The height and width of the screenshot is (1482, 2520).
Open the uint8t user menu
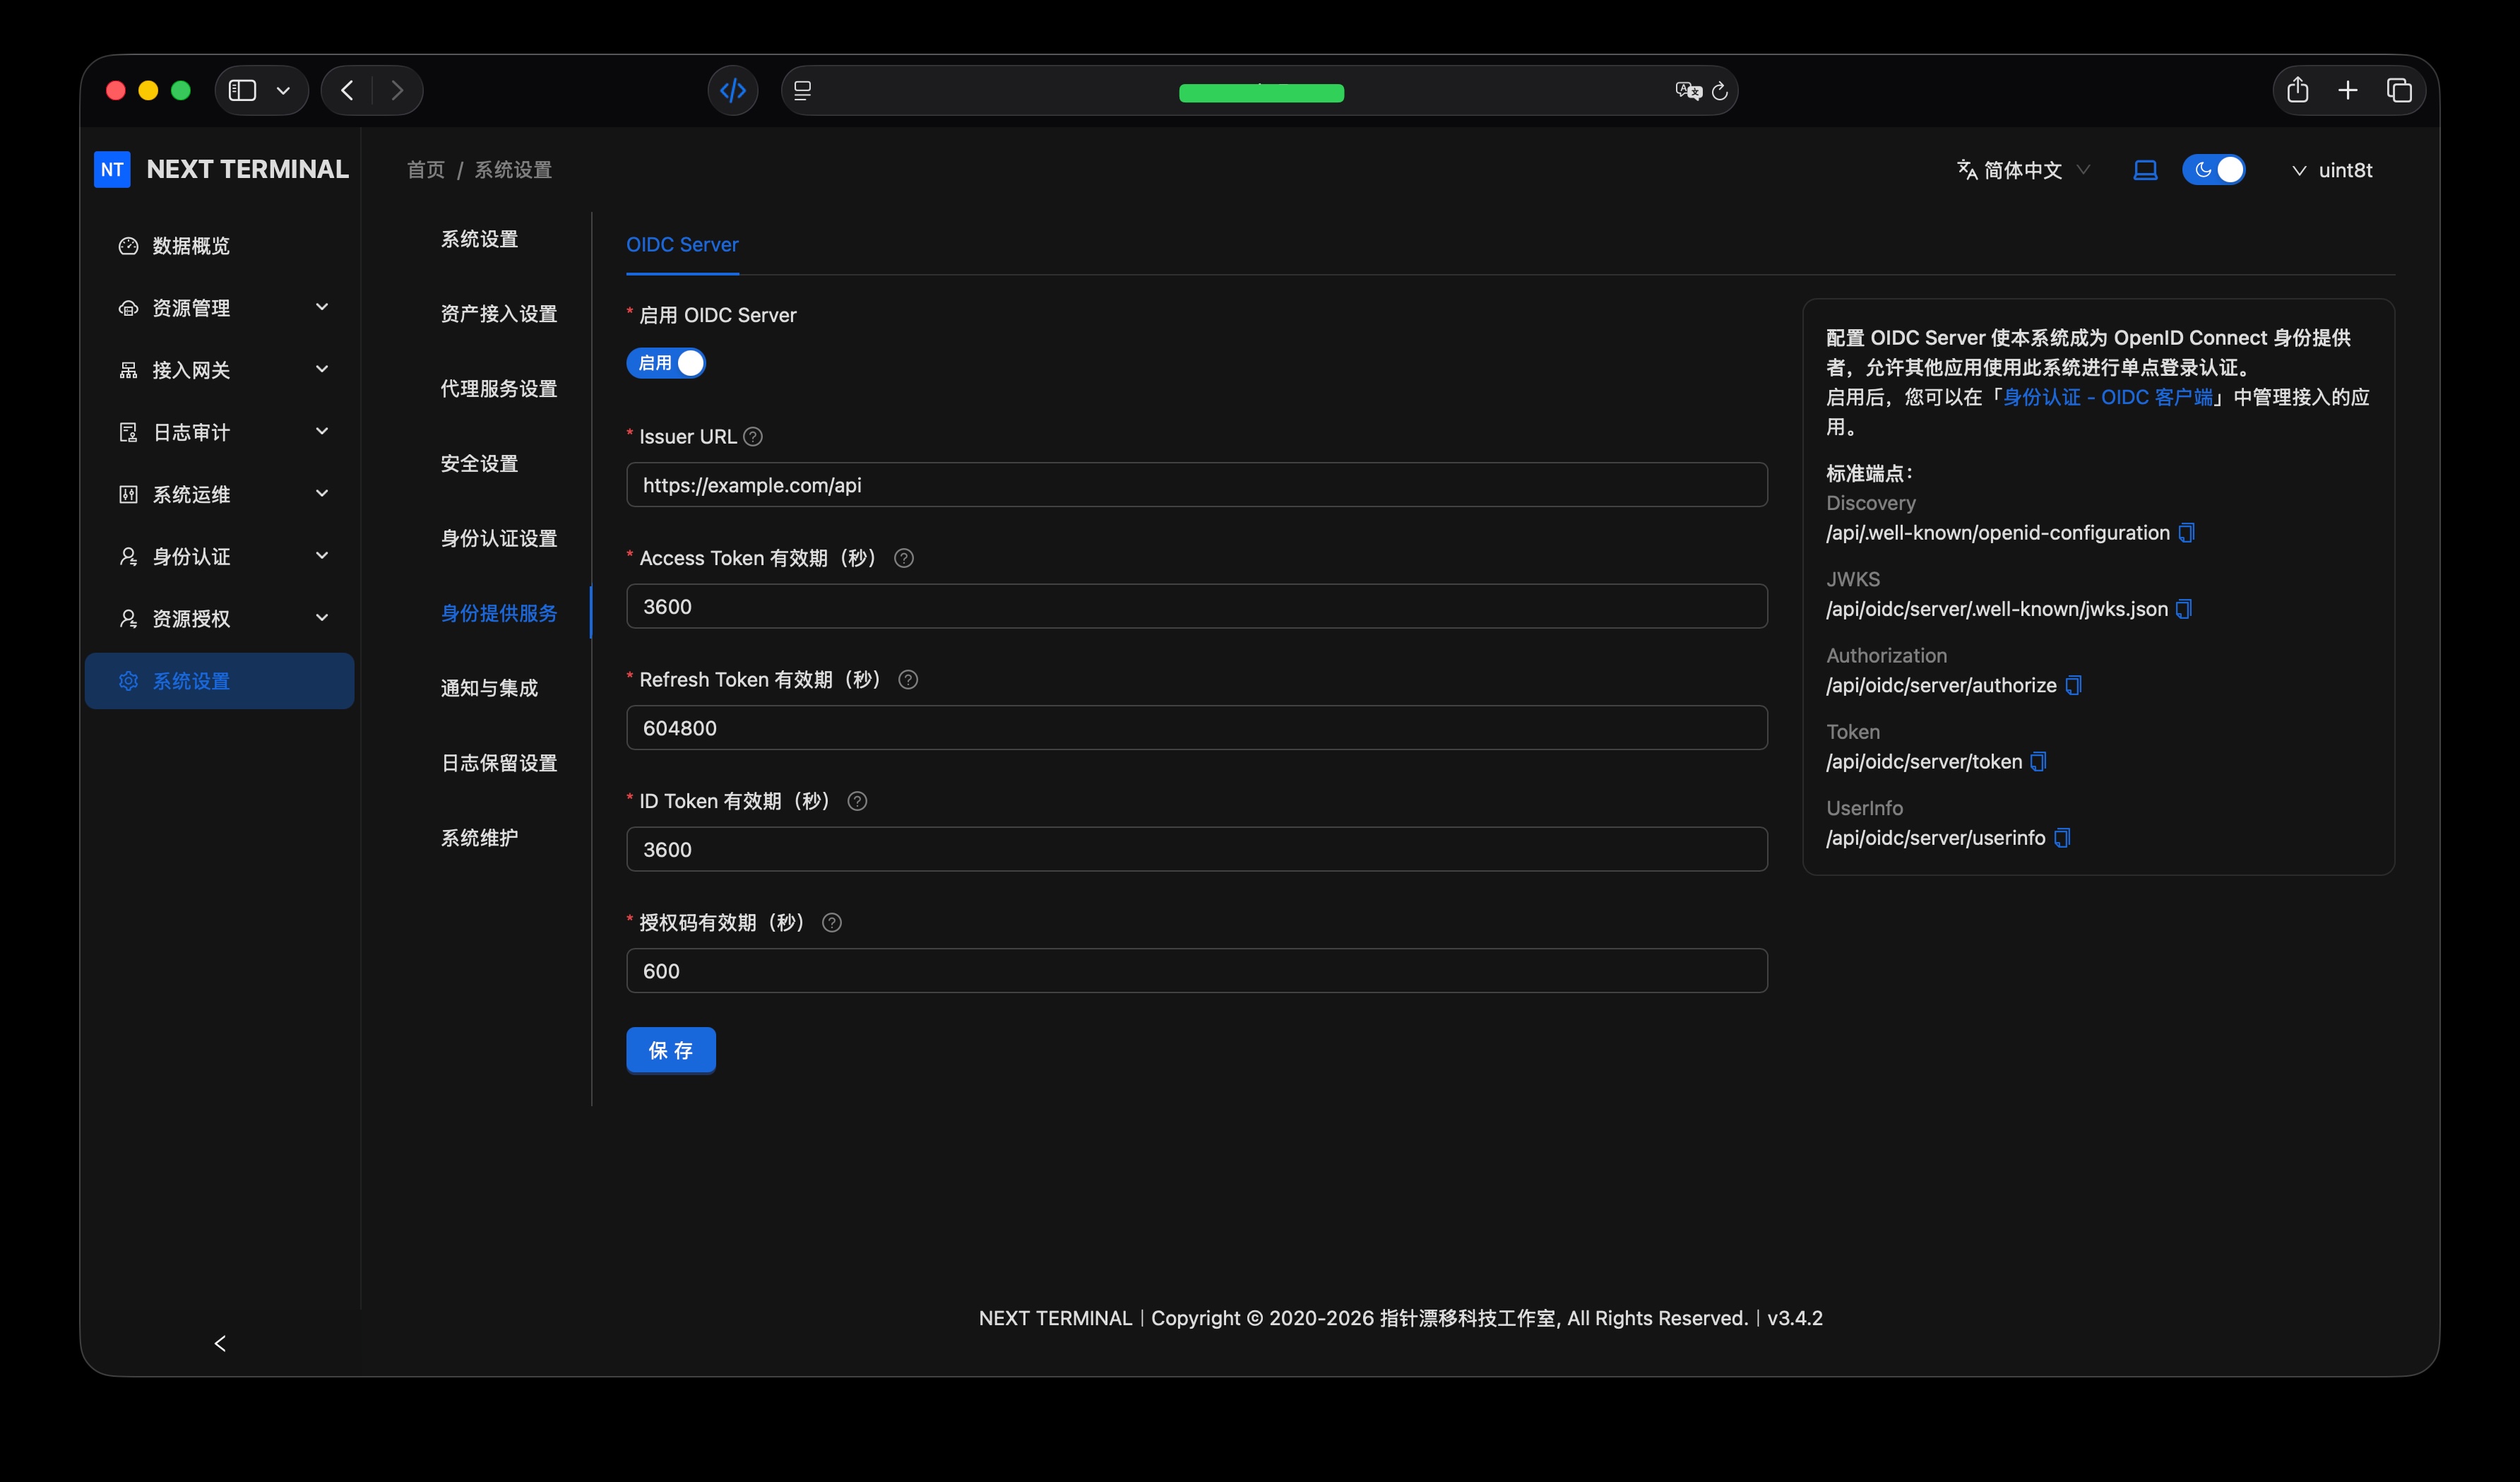pos(2332,170)
